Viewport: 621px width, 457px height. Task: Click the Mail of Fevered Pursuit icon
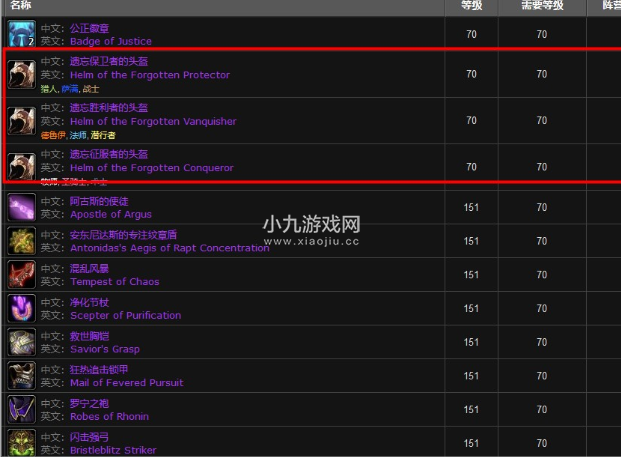22,375
